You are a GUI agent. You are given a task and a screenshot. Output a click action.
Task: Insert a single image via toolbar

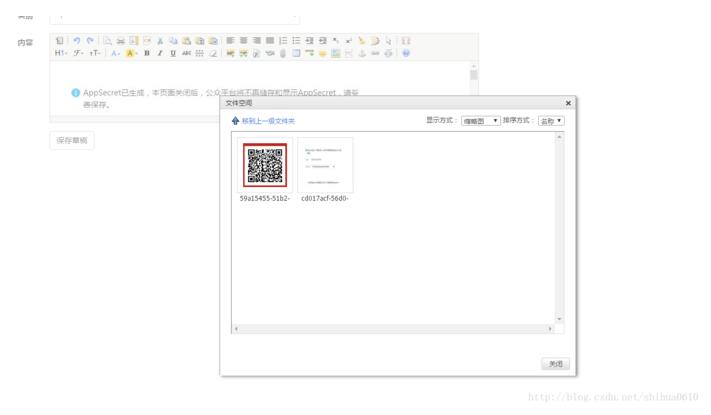(x=230, y=53)
